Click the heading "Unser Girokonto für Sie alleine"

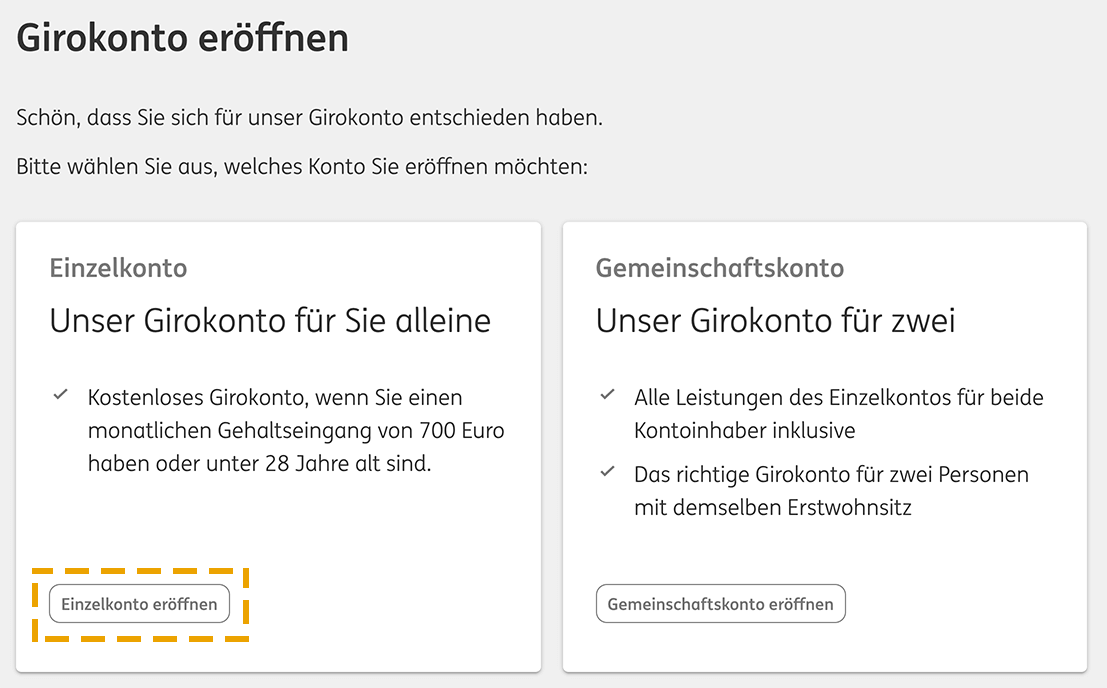pos(270,321)
